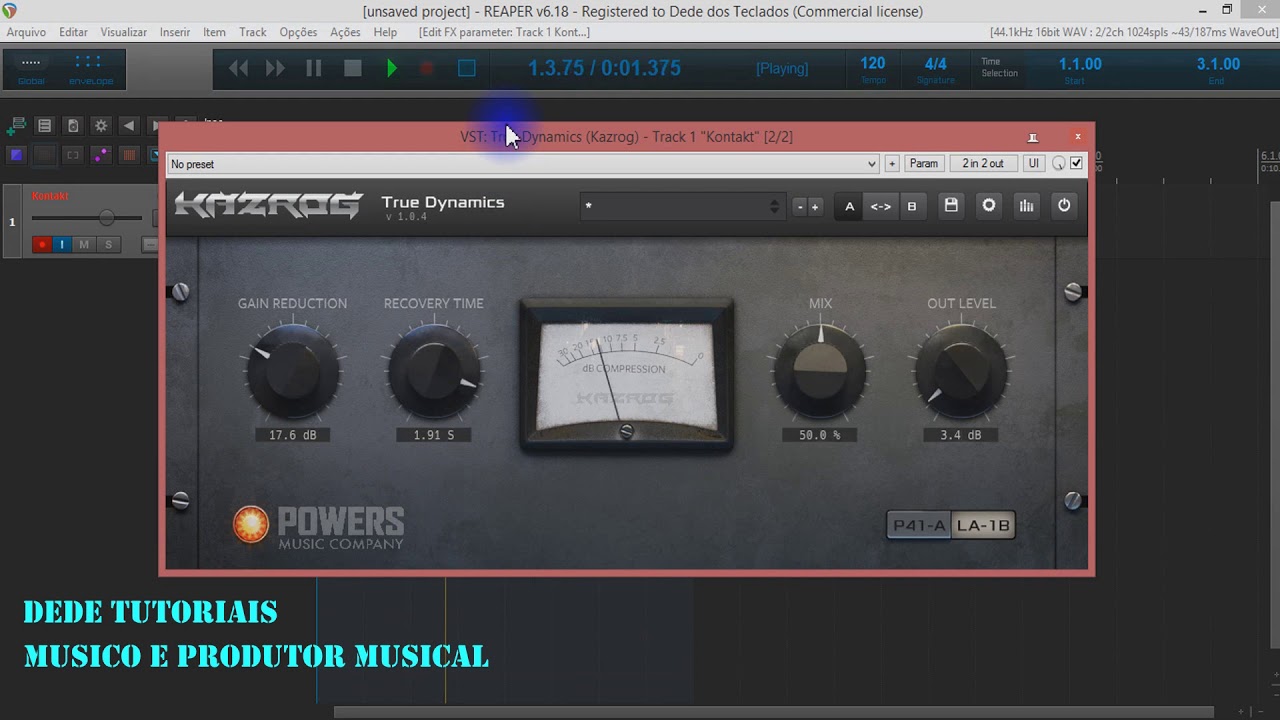Image resolution: width=1280 pixels, height=720 pixels.
Task: Click the preset selector up/down arrows
Action: tap(774, 206)
